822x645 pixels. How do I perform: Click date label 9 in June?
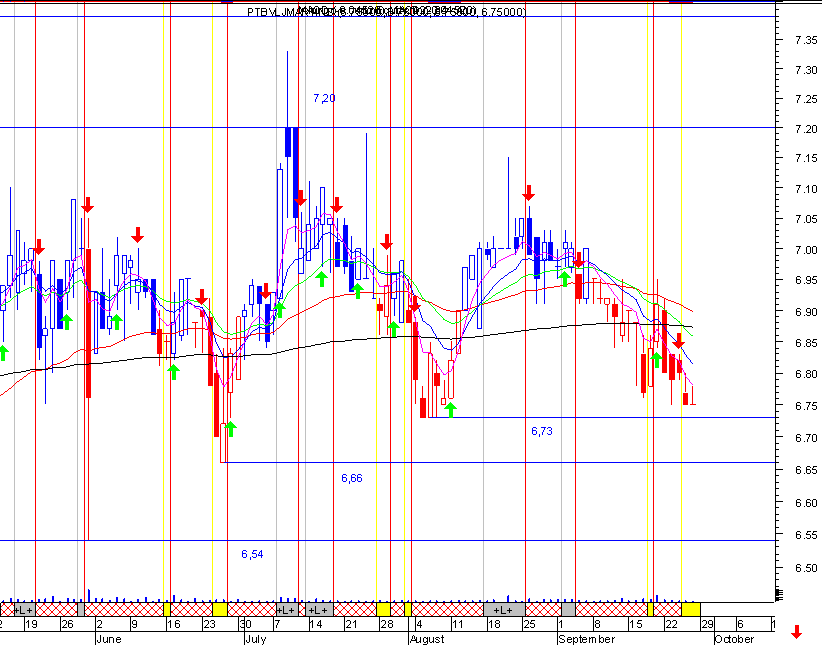[x=134, y=624]
